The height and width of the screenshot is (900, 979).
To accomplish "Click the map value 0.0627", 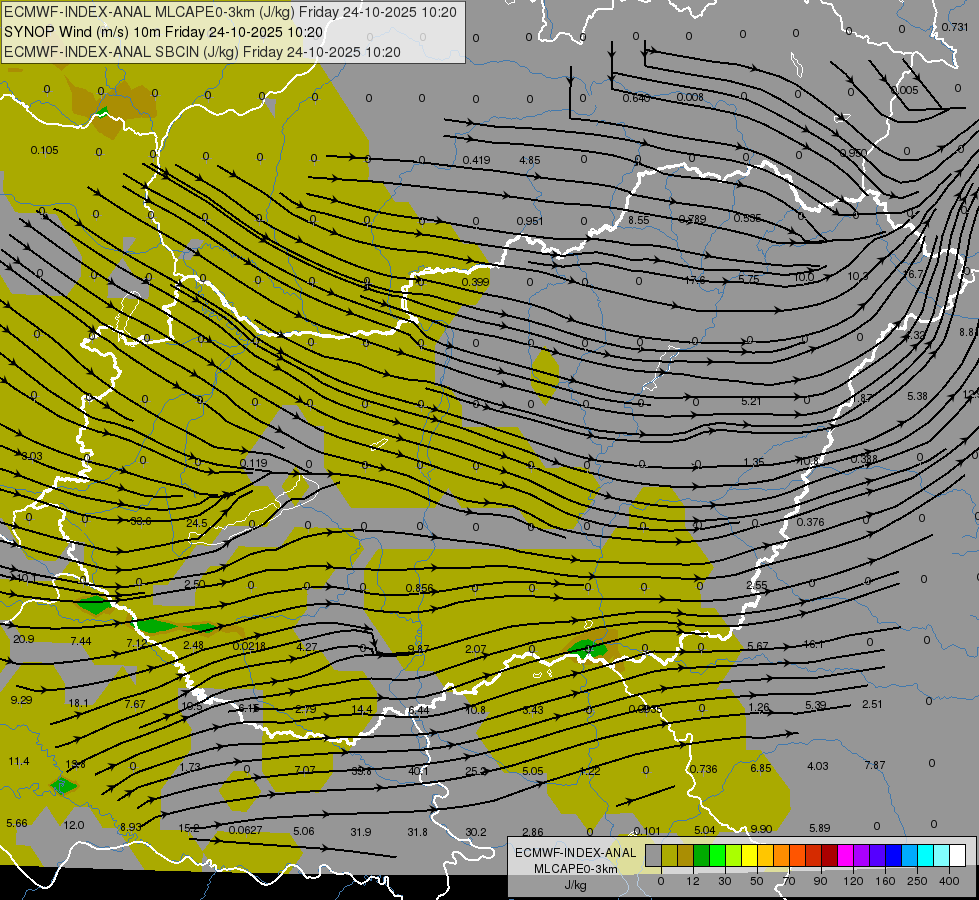I will [x=245, y=830].
